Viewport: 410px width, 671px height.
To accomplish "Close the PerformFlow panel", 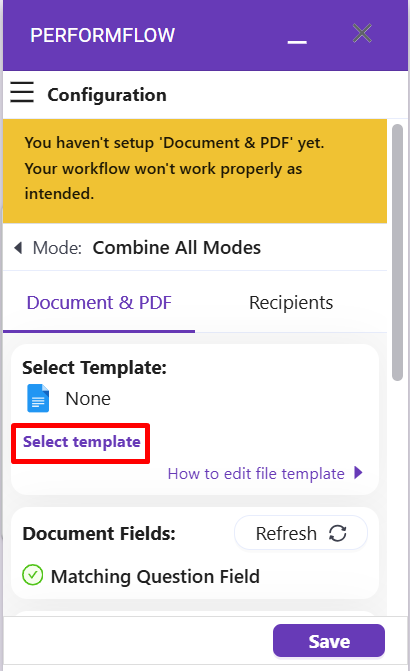I will click(362, 33).
